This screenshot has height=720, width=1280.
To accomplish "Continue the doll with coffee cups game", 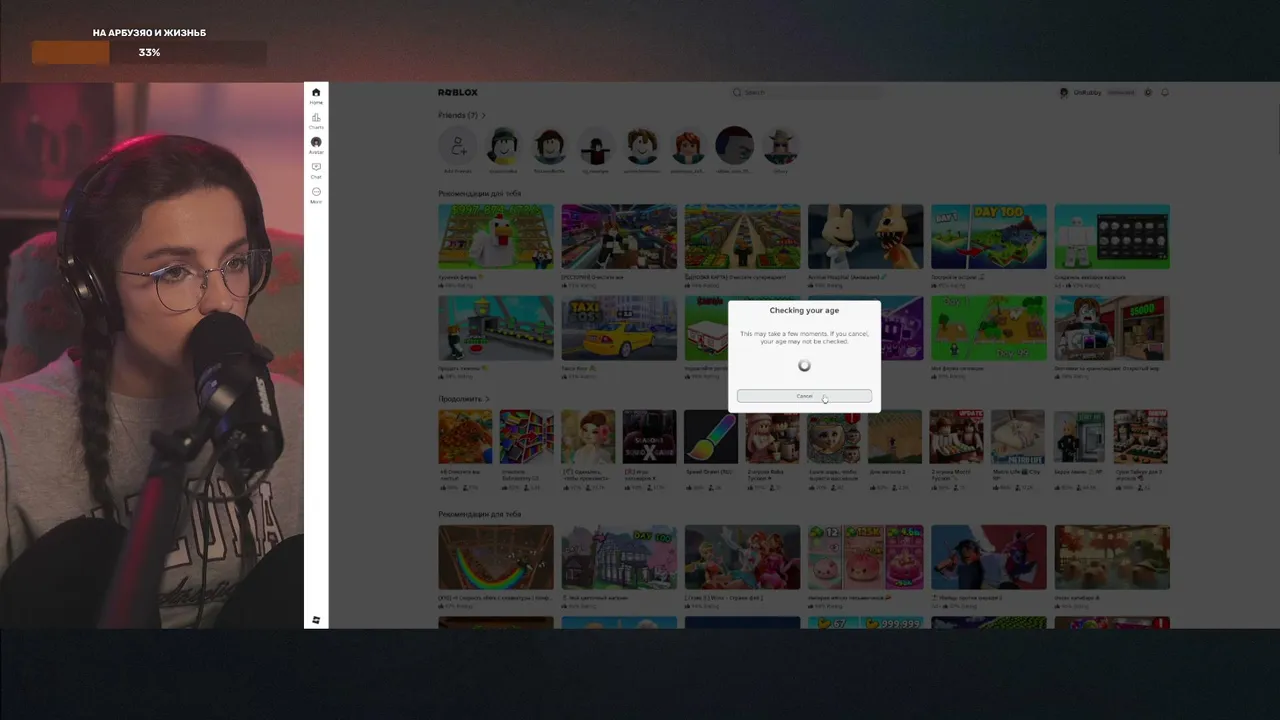I will (x=773, y=437).
